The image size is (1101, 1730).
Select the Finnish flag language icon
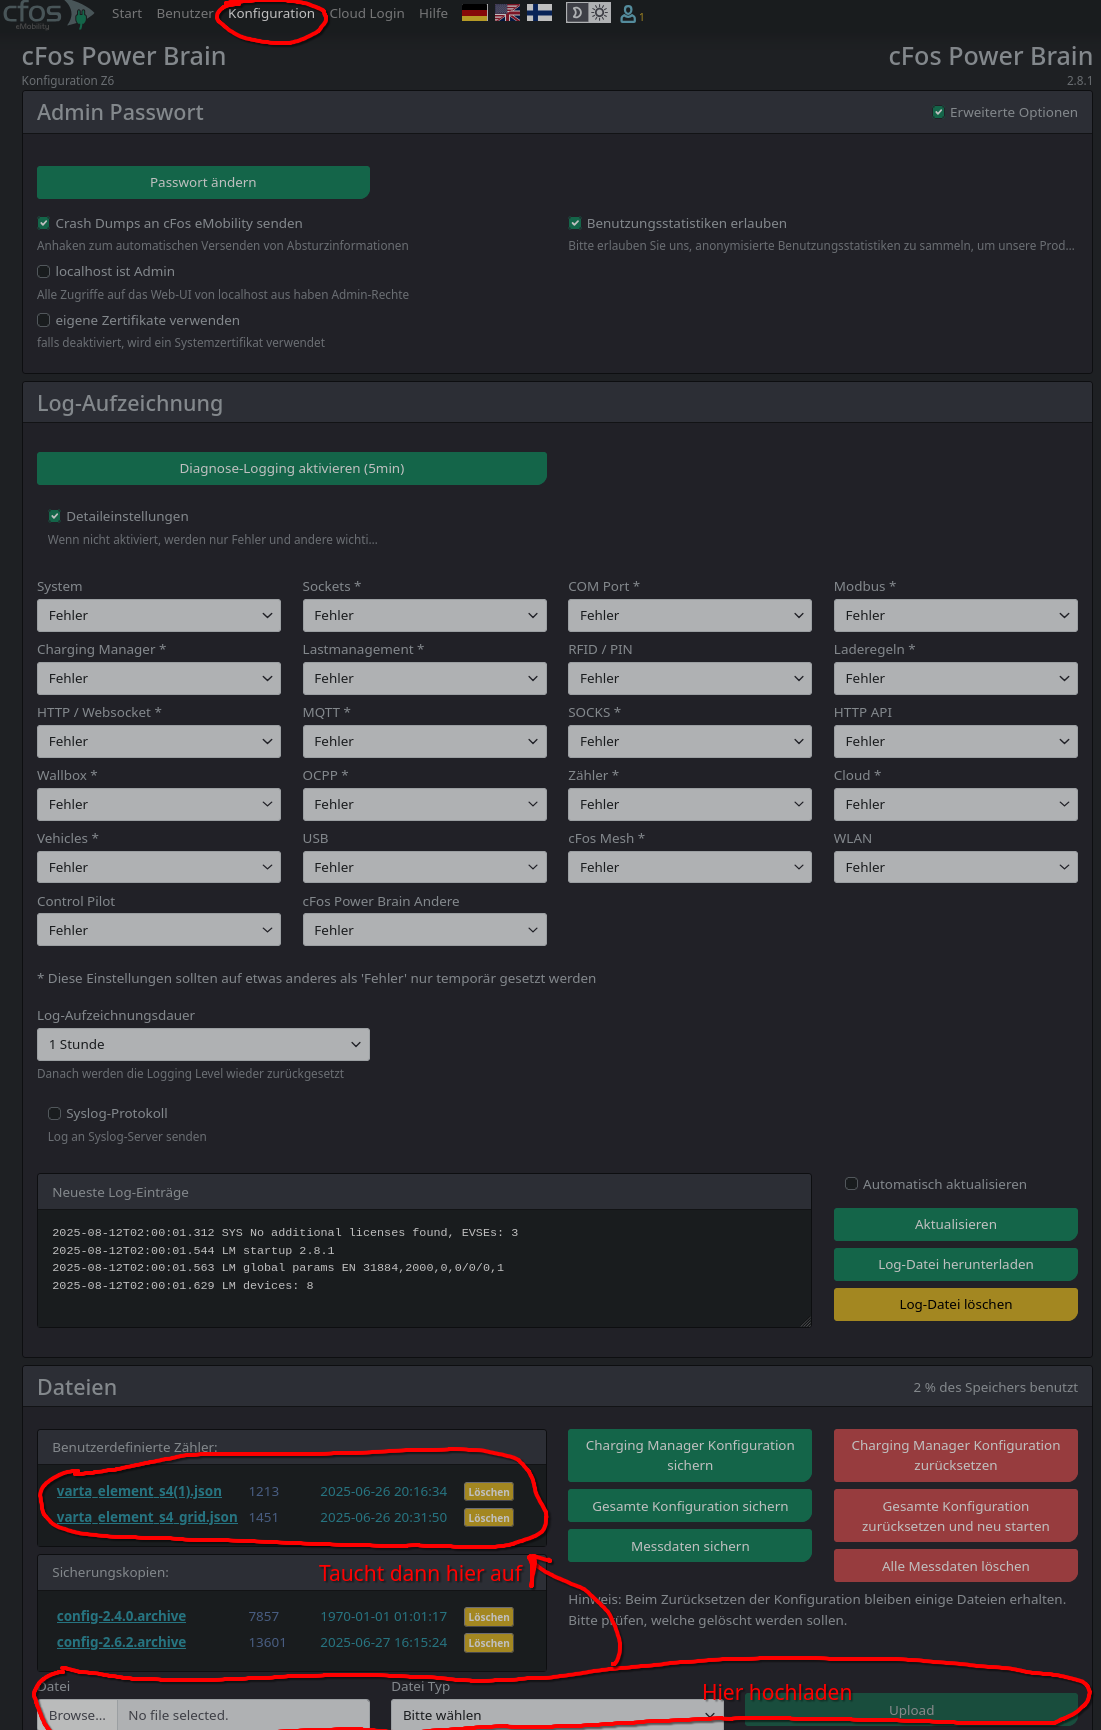click(539, 13)
